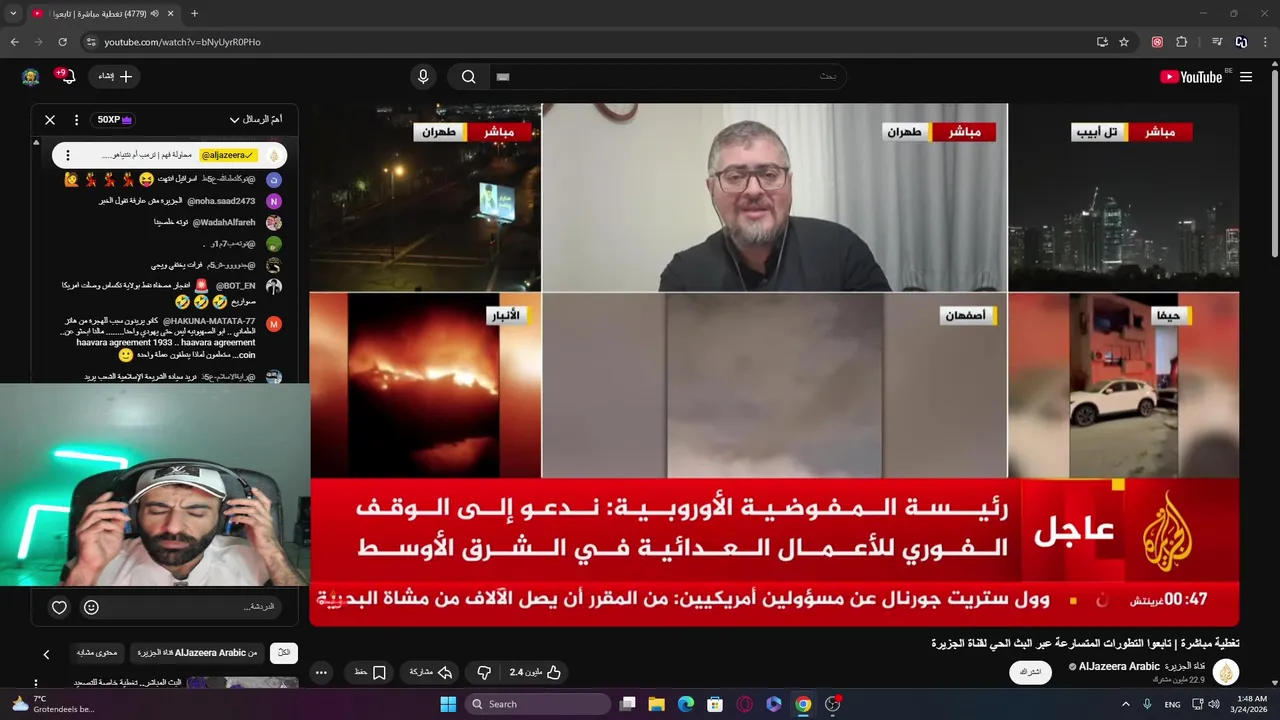Viewport: 1280px width, 720px height.
Task: Open the emoji picker in chat
Action: (91, 607)
